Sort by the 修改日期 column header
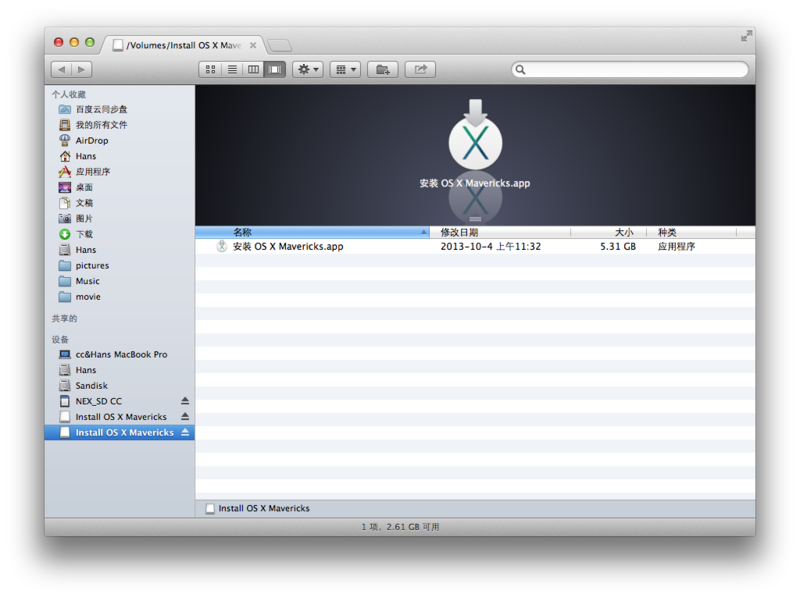The image size is (800, 598). point(500,233)
